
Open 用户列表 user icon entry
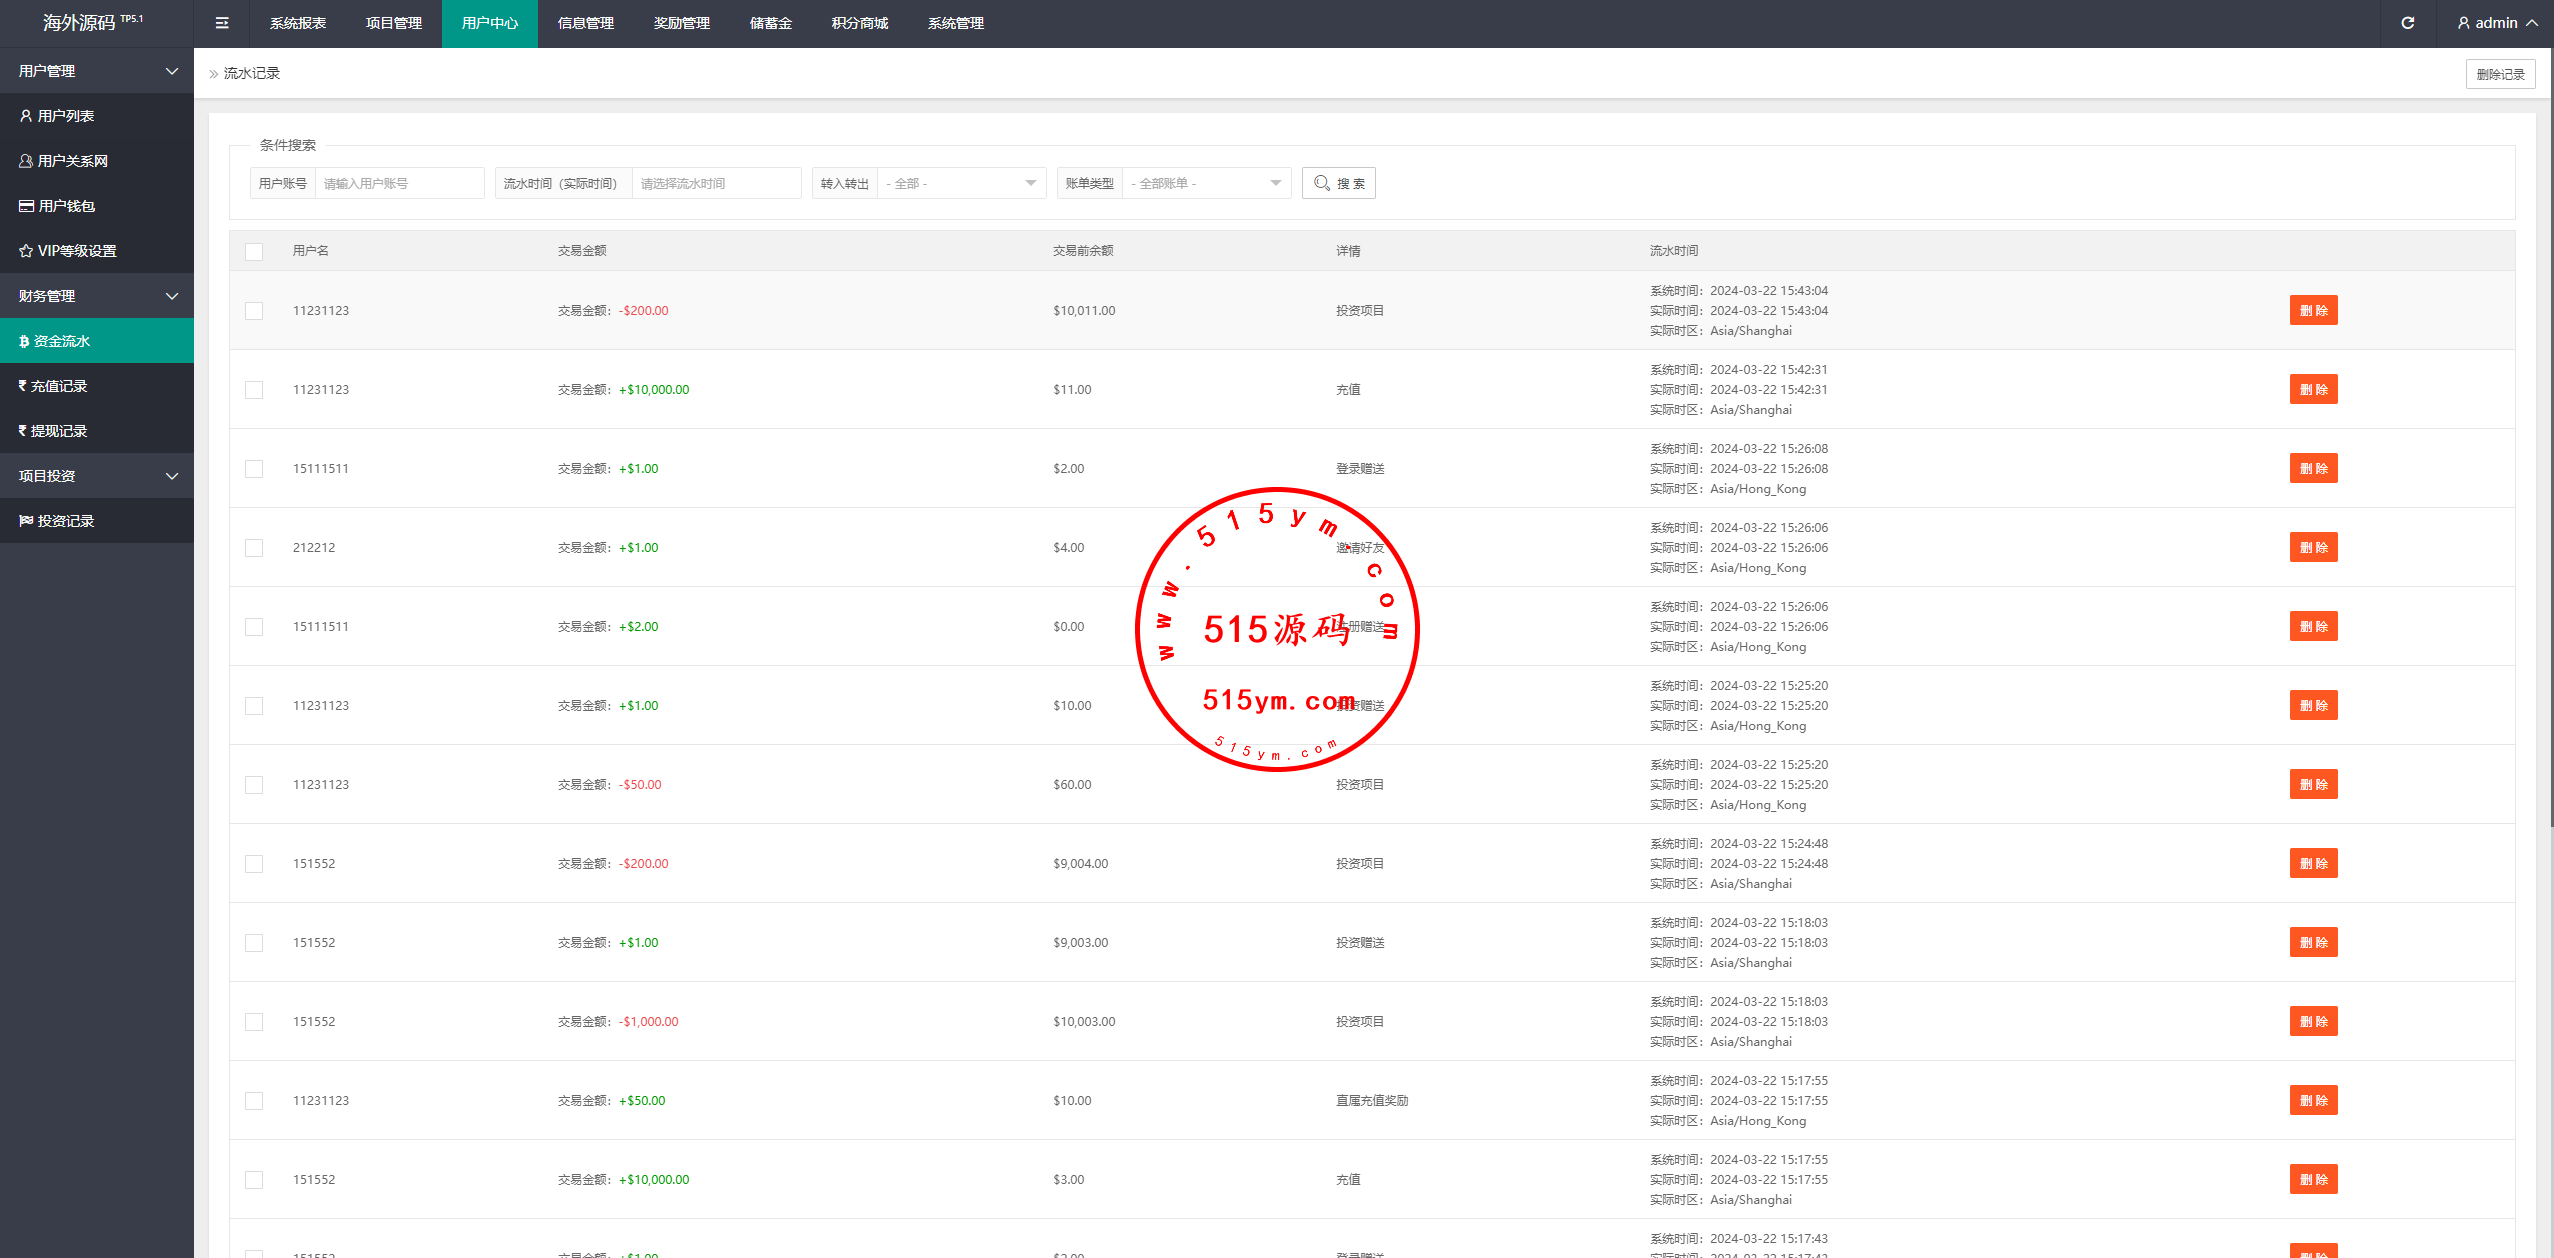click(66, 116)
